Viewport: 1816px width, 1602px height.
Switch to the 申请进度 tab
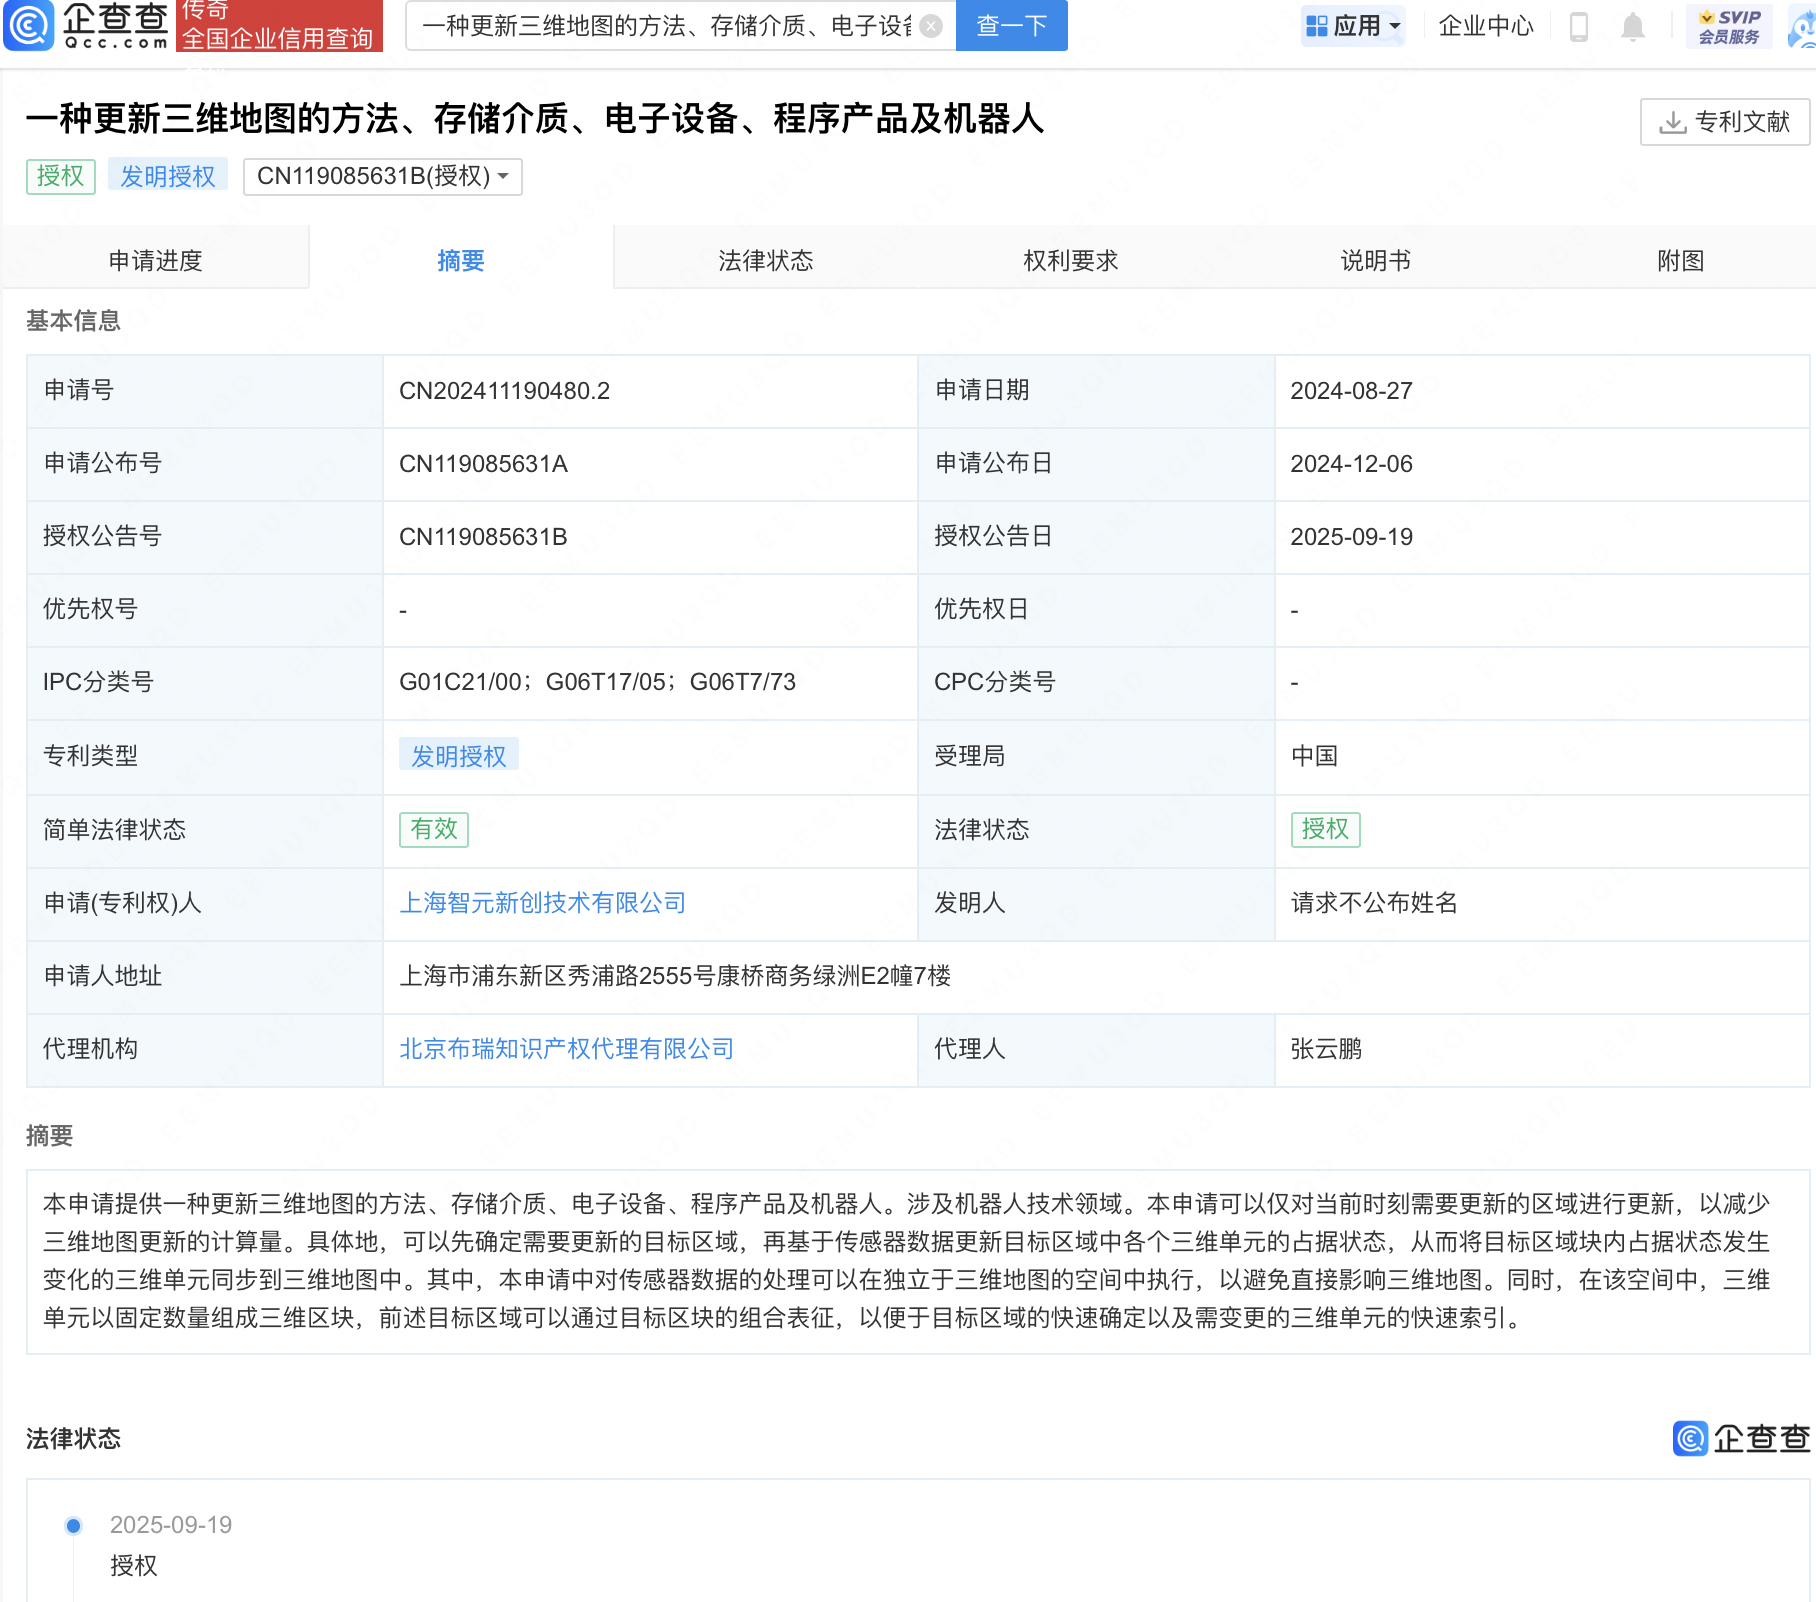tap(155, 260)
